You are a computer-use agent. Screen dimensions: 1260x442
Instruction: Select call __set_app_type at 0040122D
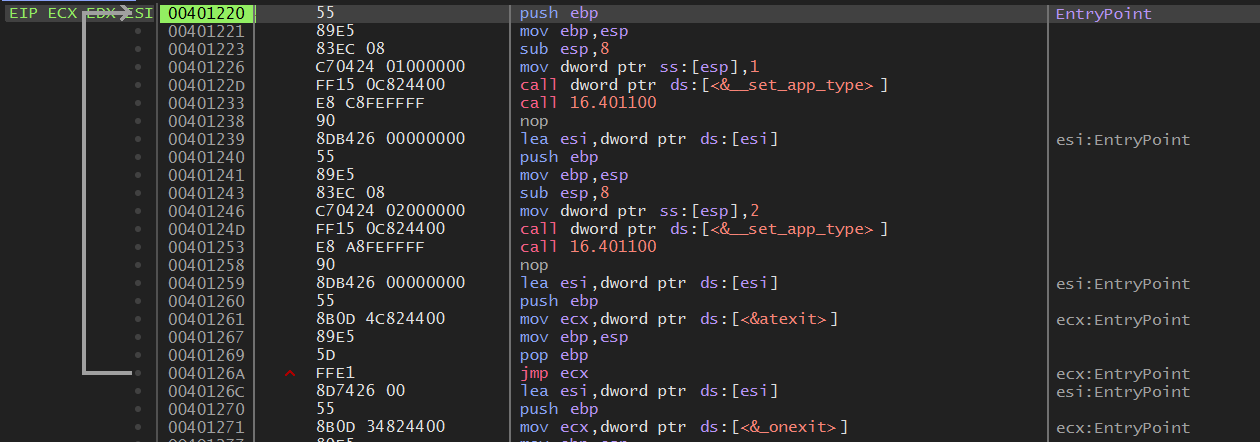[x=704, y=85]
